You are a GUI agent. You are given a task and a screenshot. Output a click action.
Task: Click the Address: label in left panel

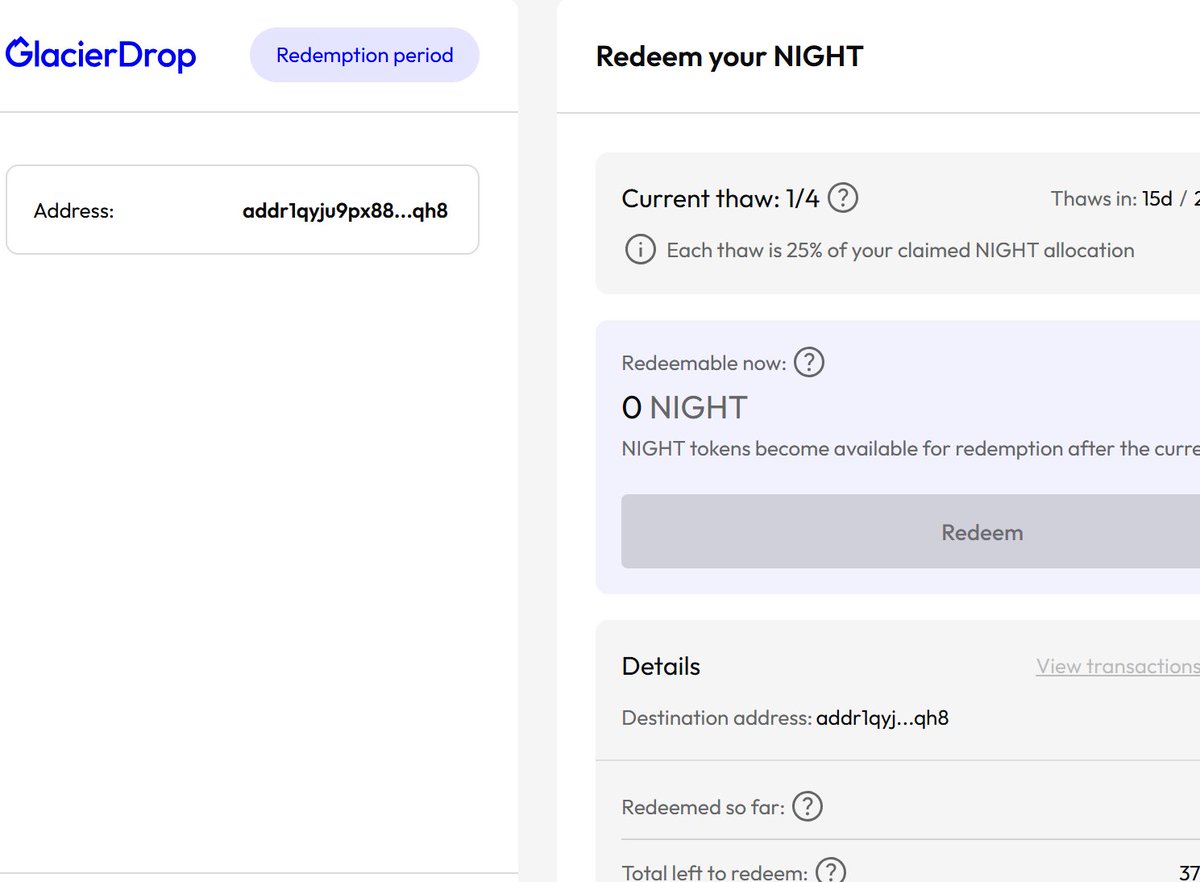(x=74, y=211)
